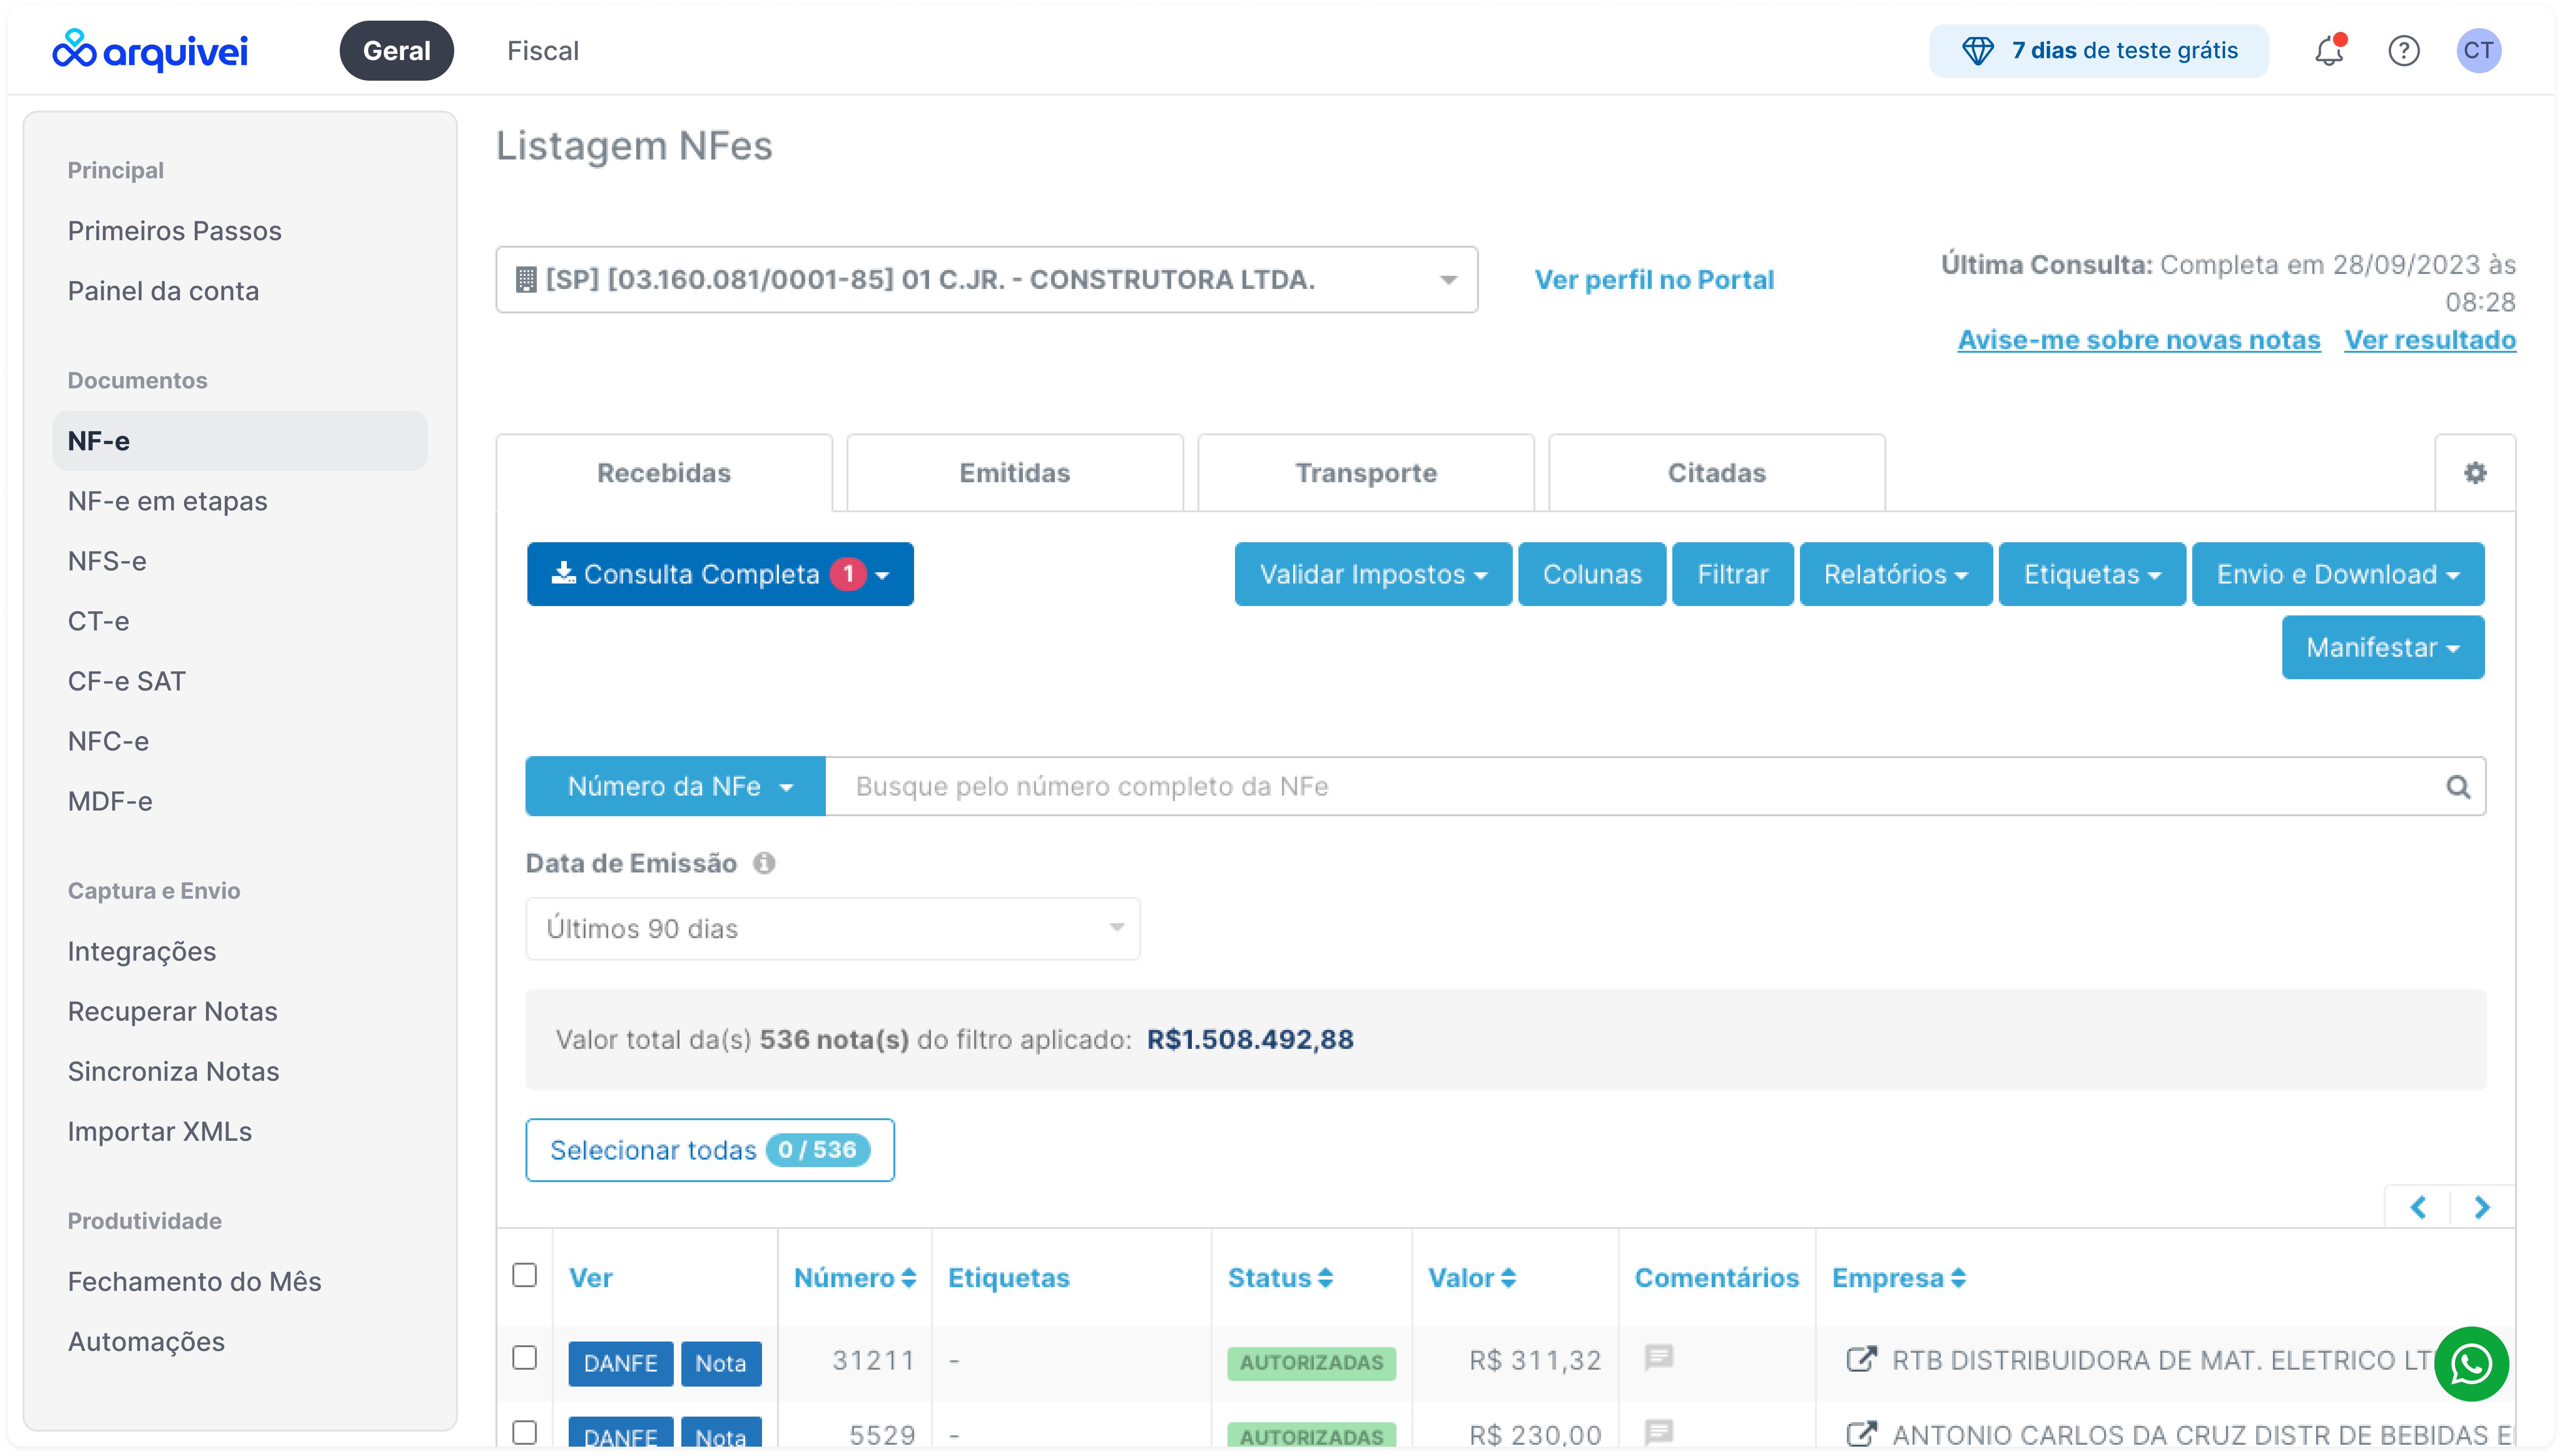Open Primeiros Passos in sidebar
This screenshot has height=1456, width=2562.
point(174,230)
